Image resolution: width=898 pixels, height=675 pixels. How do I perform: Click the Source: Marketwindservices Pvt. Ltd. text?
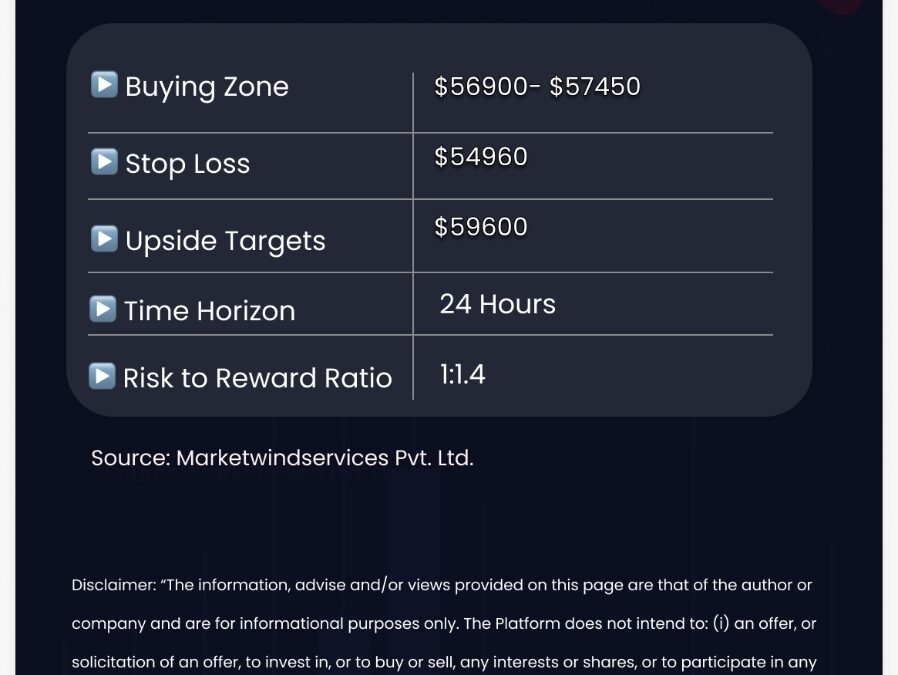[282, 458]
